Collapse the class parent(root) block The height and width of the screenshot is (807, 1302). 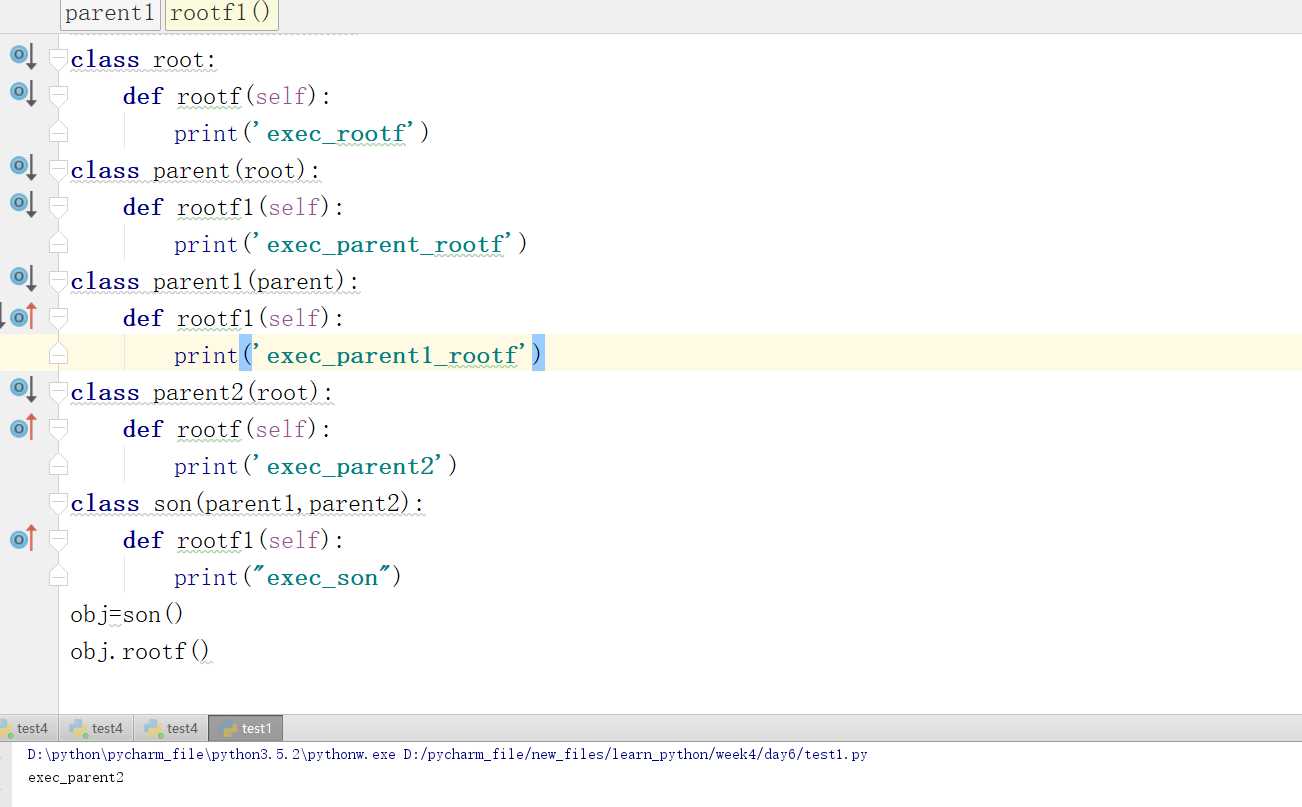coord(58,170)
